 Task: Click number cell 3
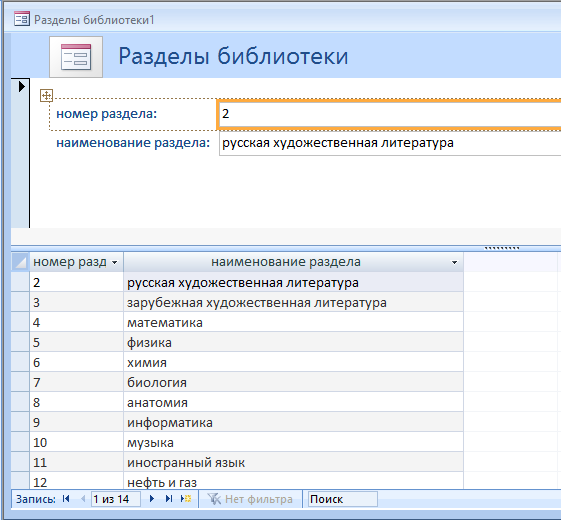(x=77, y=303)
